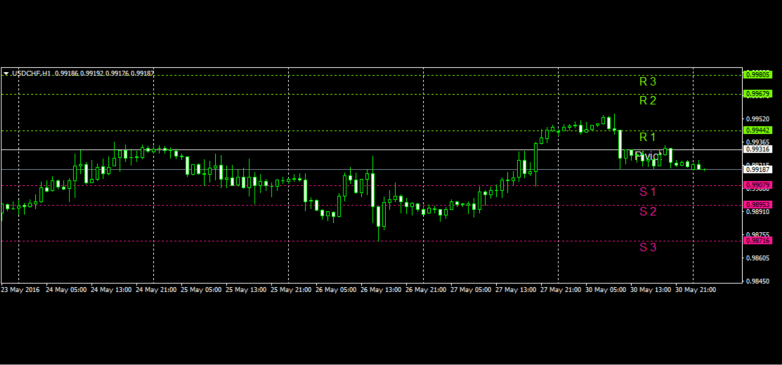Screen dimensions: 782x365
Task: Click the 25 May 13:00 time label
Action: click(x=246, y=289)
